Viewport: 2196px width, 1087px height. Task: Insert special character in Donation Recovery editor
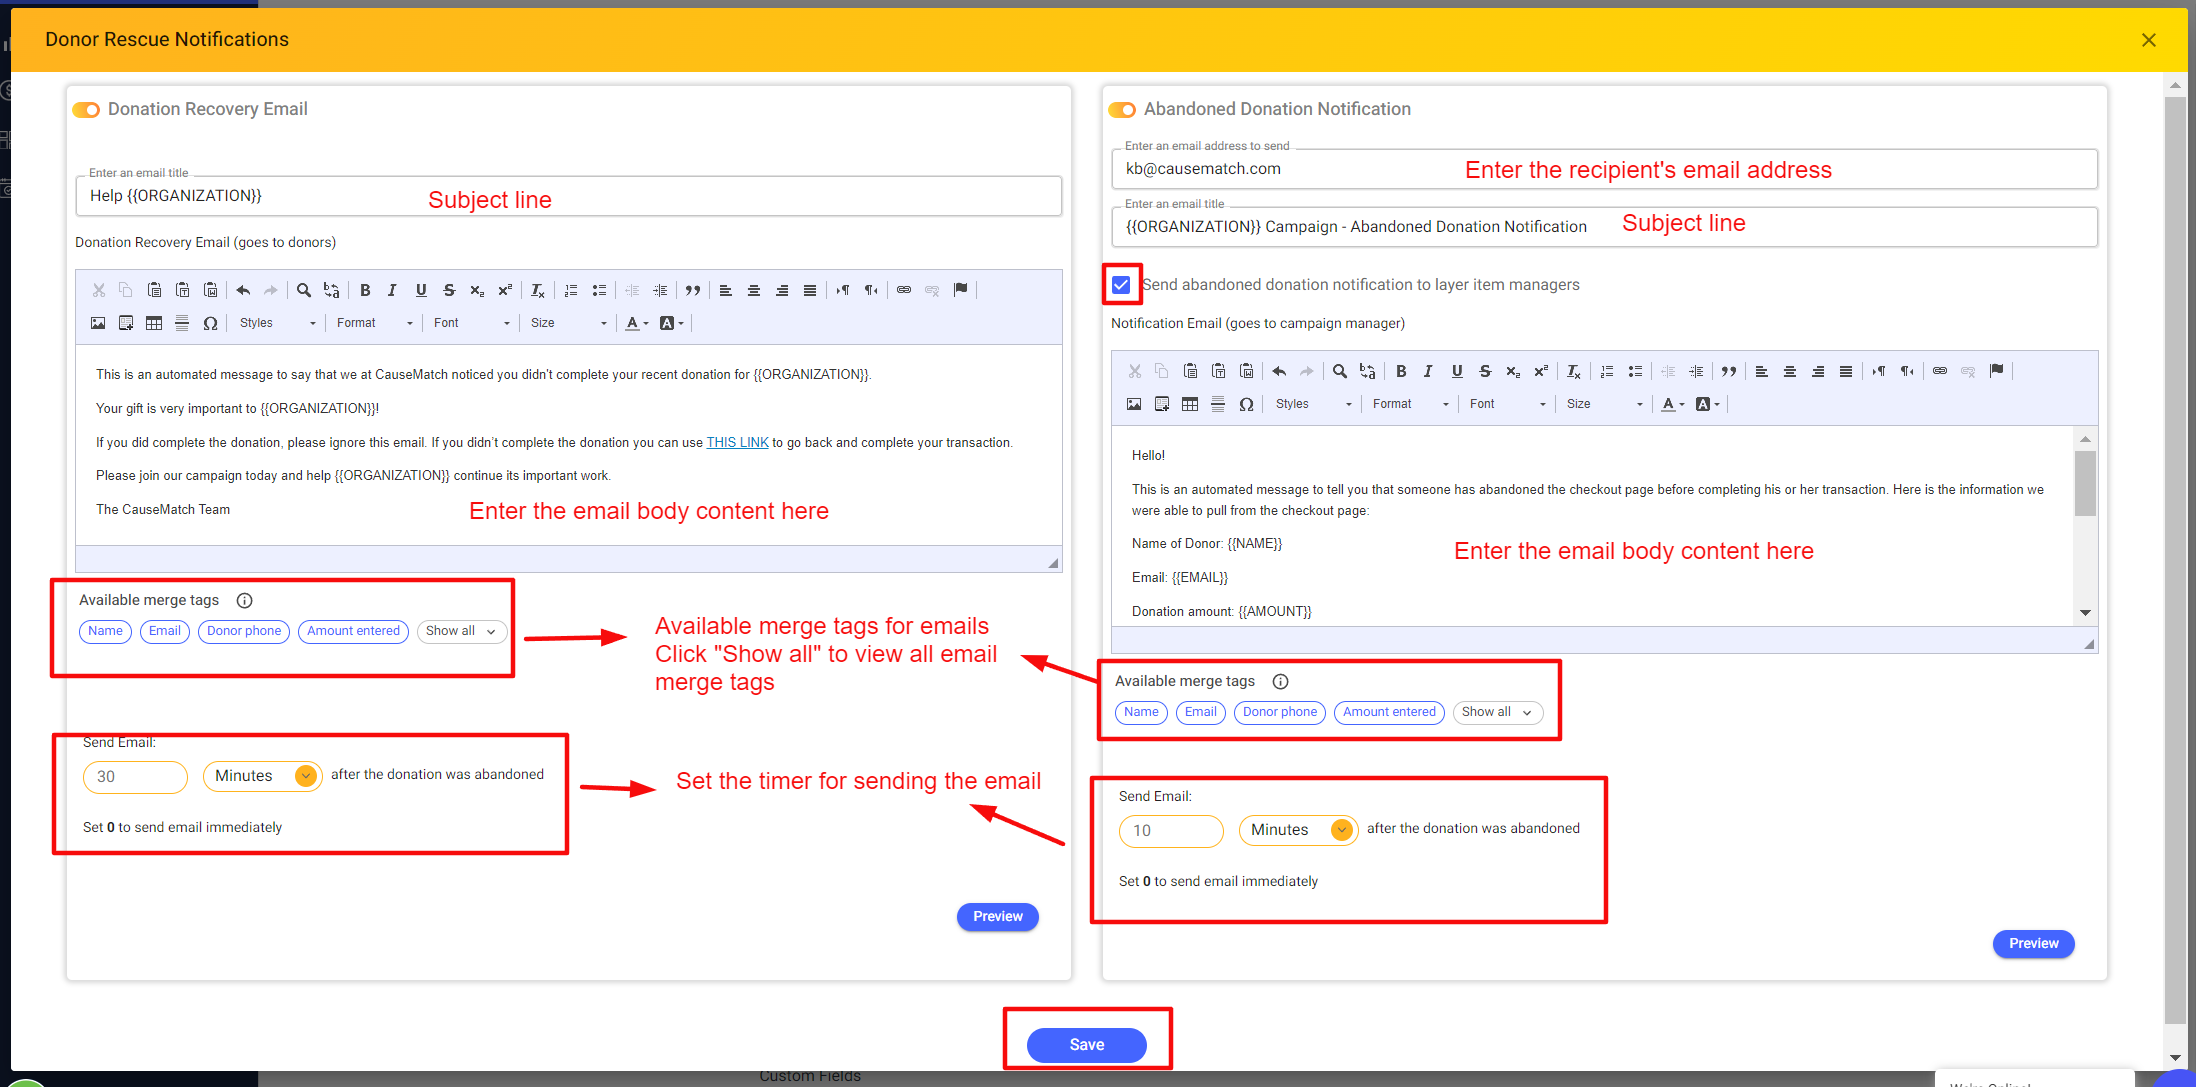click(x=210, y=323)
